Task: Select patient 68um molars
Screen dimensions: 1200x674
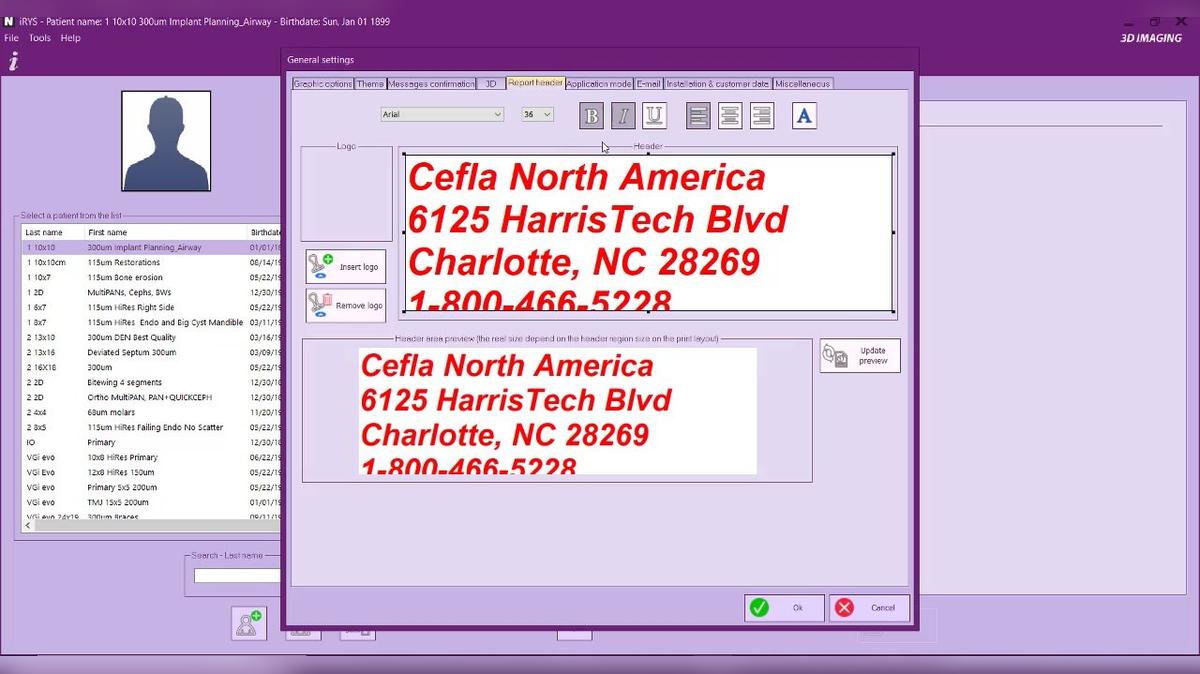Action: (152, 412)
